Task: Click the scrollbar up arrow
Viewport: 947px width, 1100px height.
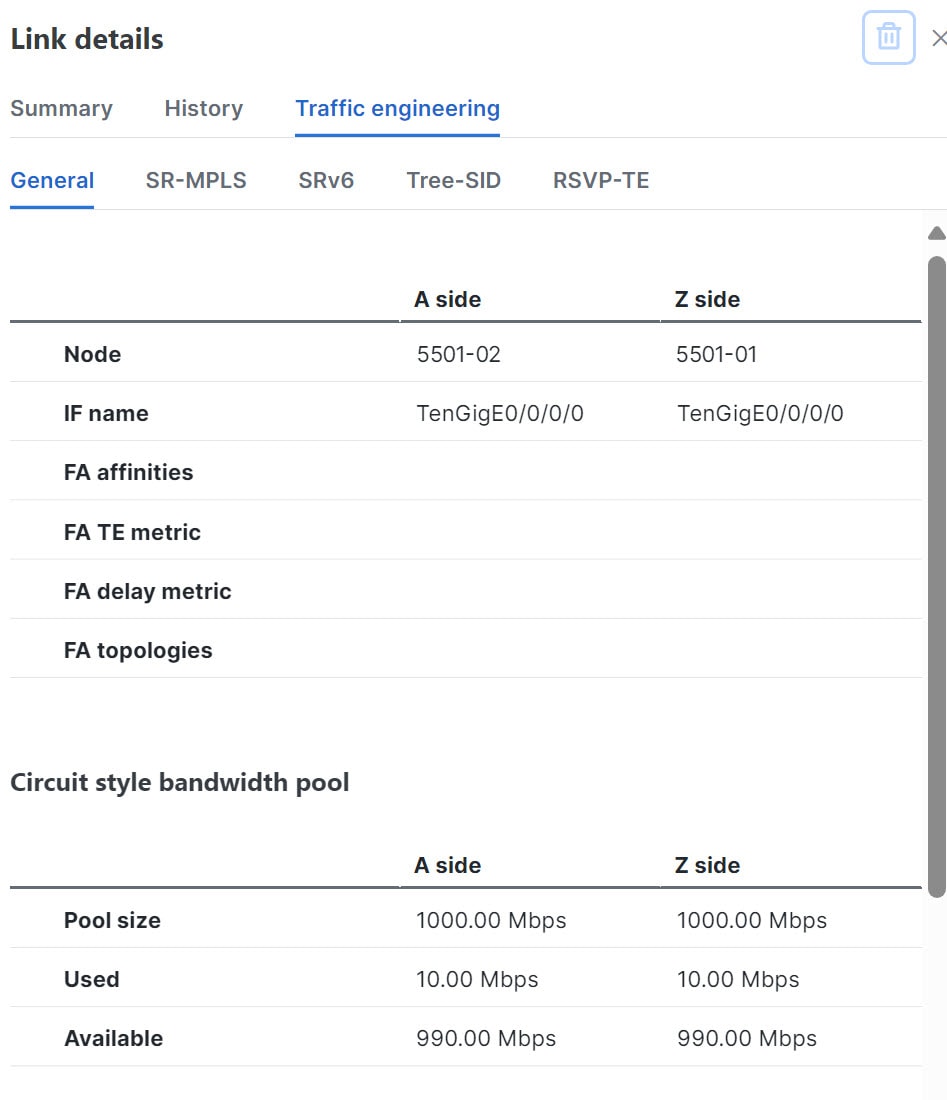Action: tap(934, 232)
